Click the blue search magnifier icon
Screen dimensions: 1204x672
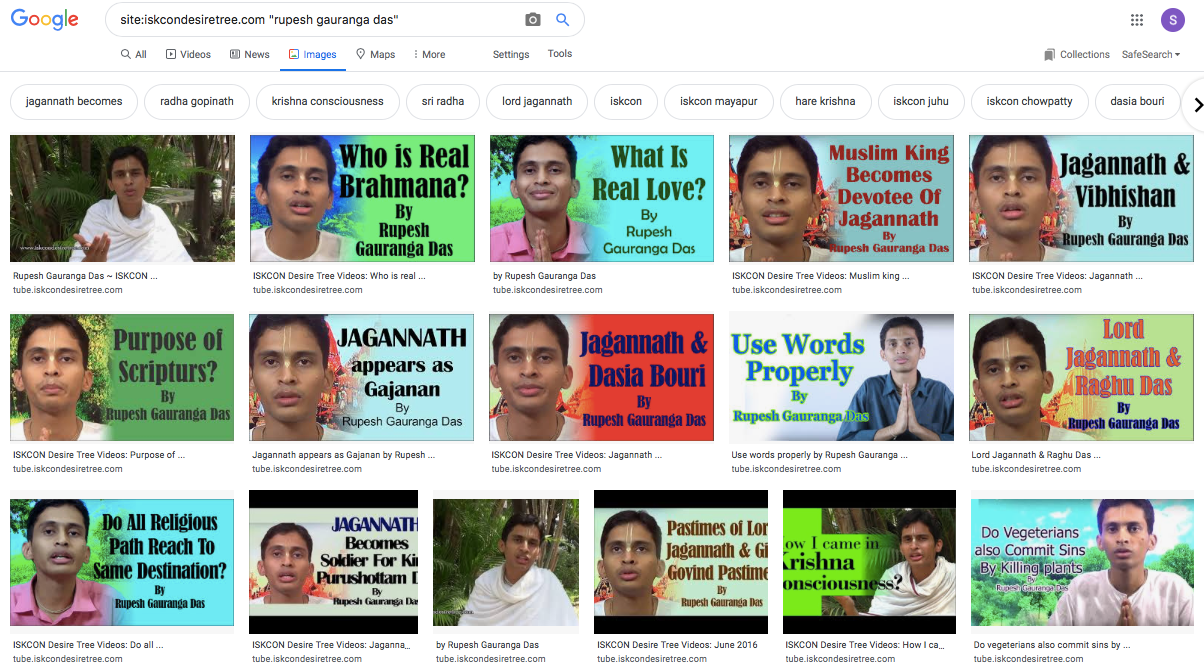click(x=563, y=20)
